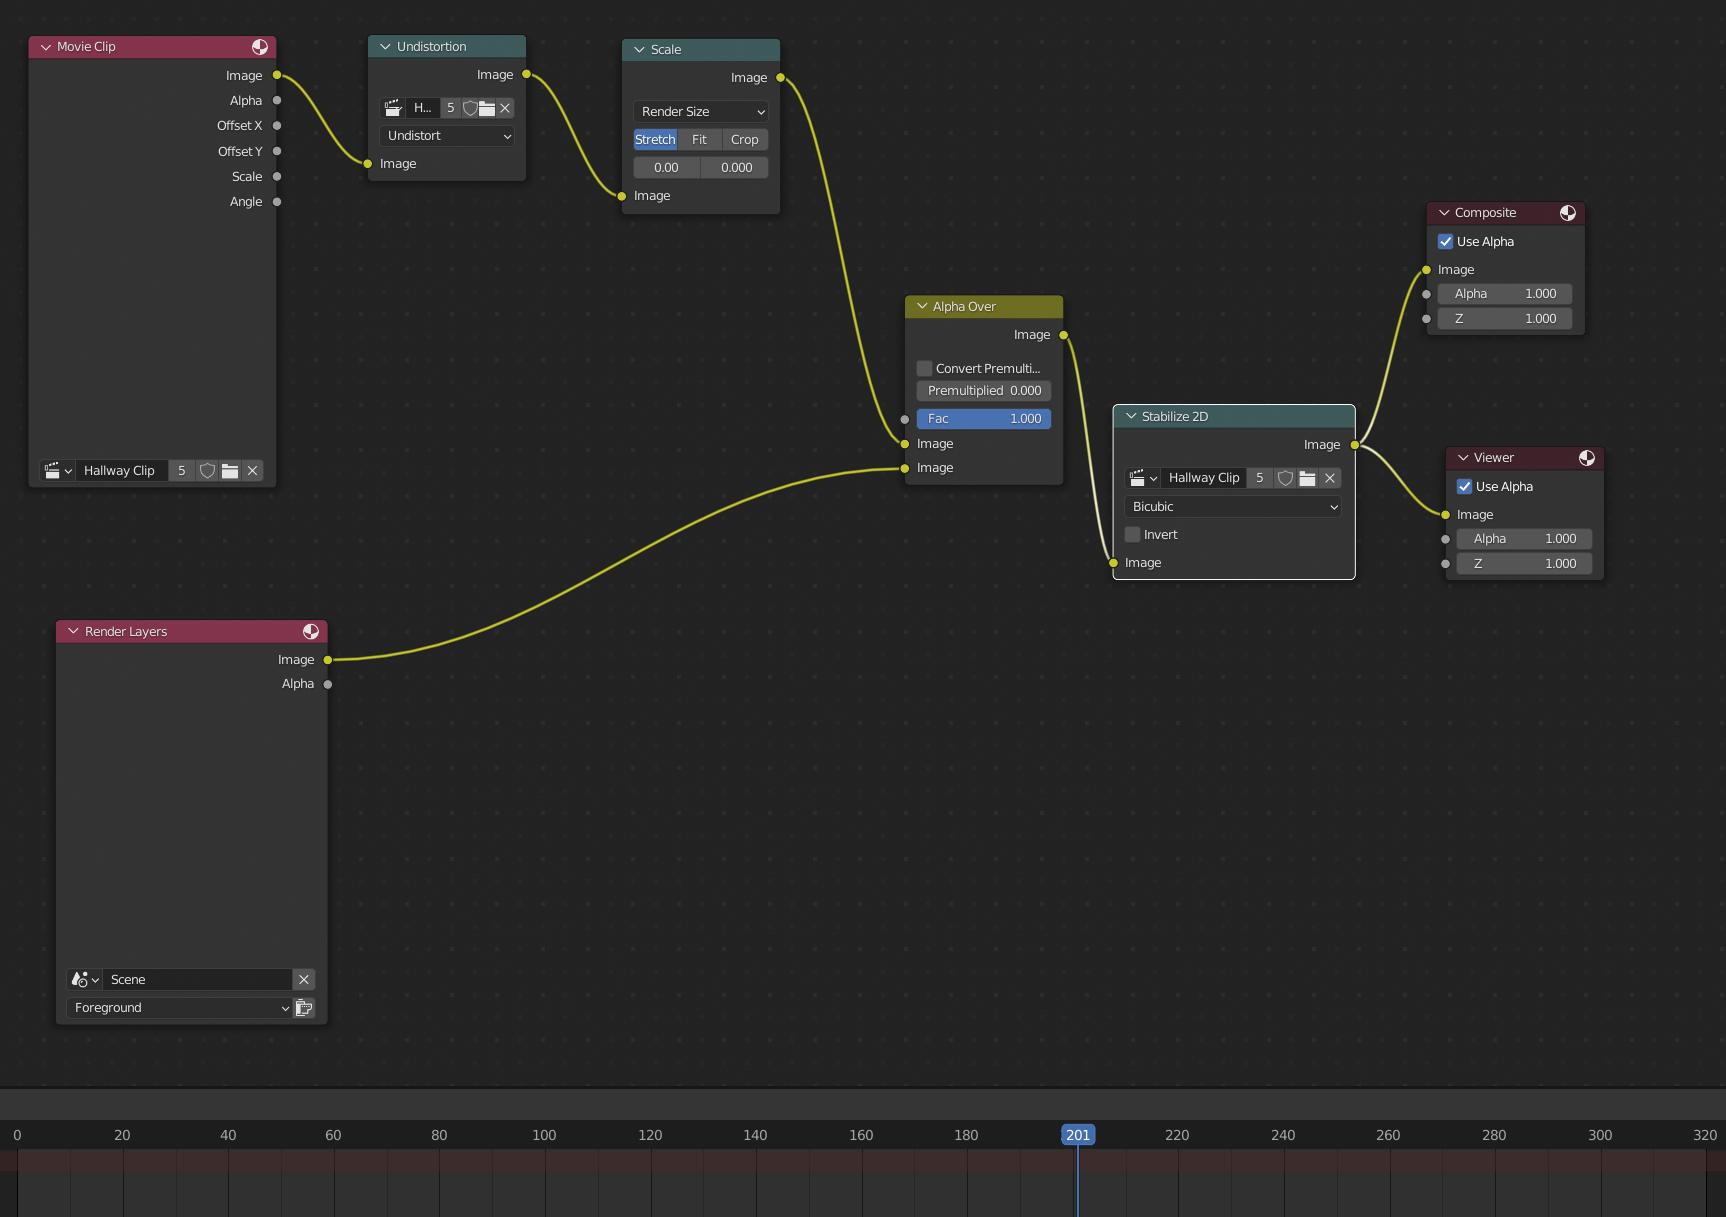Enable Convert Premultiply in the Alpha Over node
1726x1217 pixels.
(x=923, y=368)
